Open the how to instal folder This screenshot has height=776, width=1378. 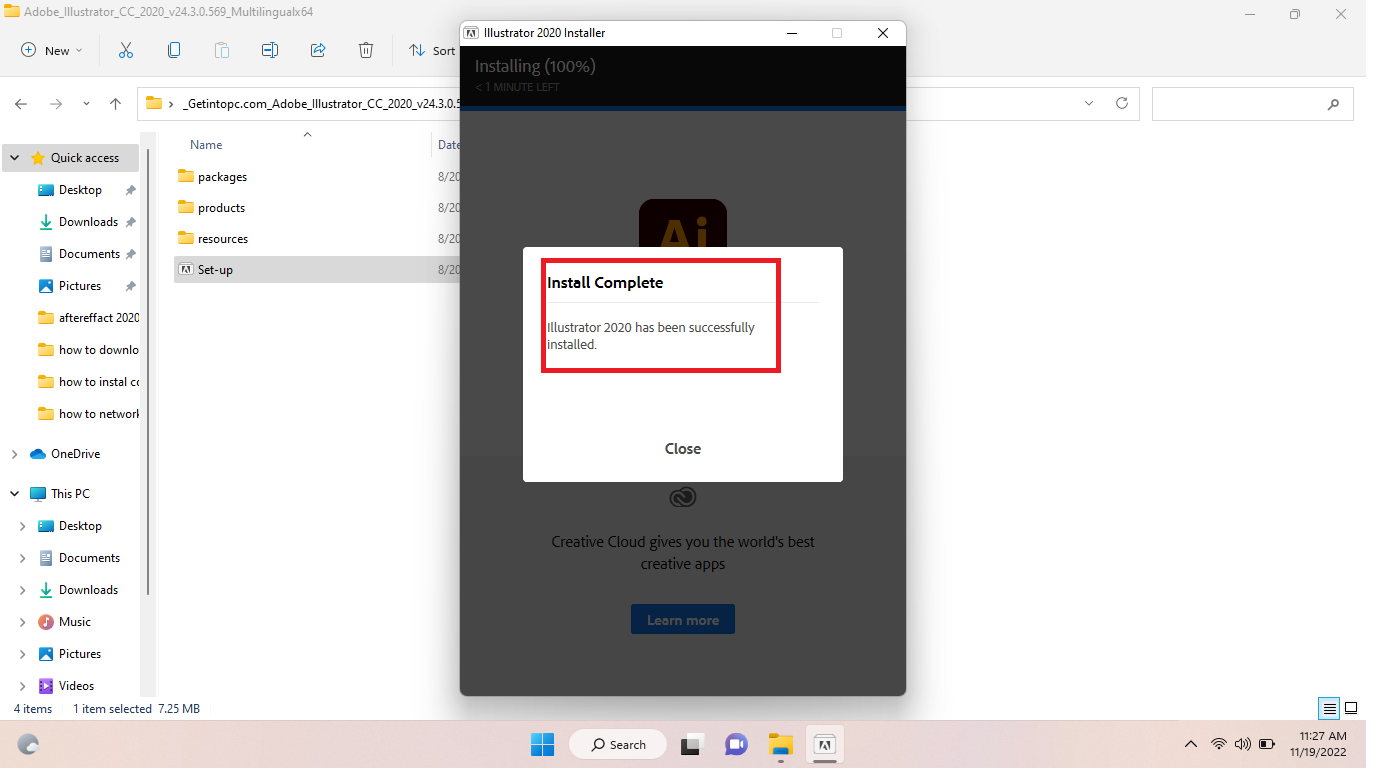pyautogui.click(x=88, y=382)
